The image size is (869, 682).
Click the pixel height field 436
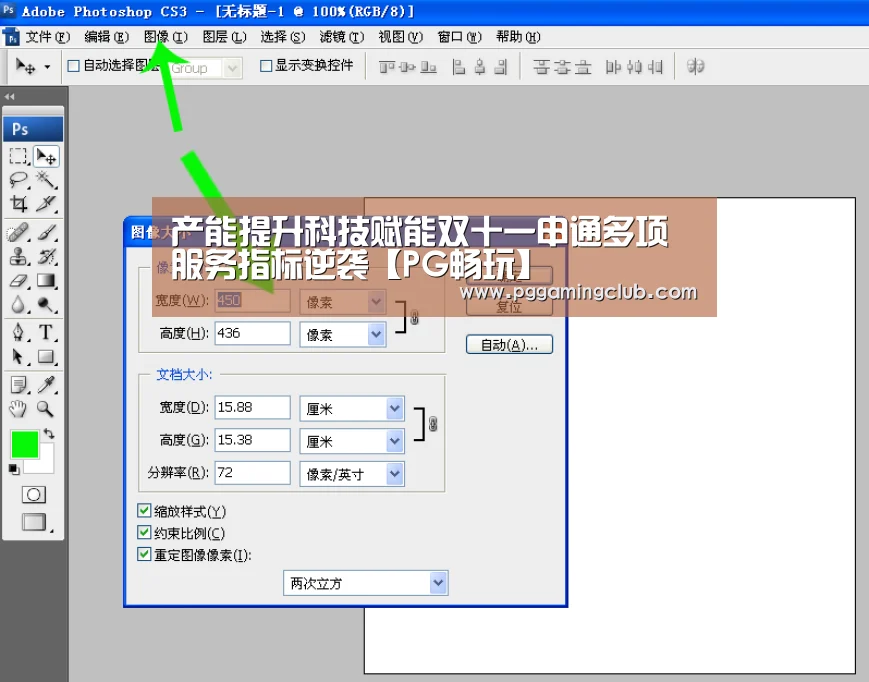click(x=252, y=334)
